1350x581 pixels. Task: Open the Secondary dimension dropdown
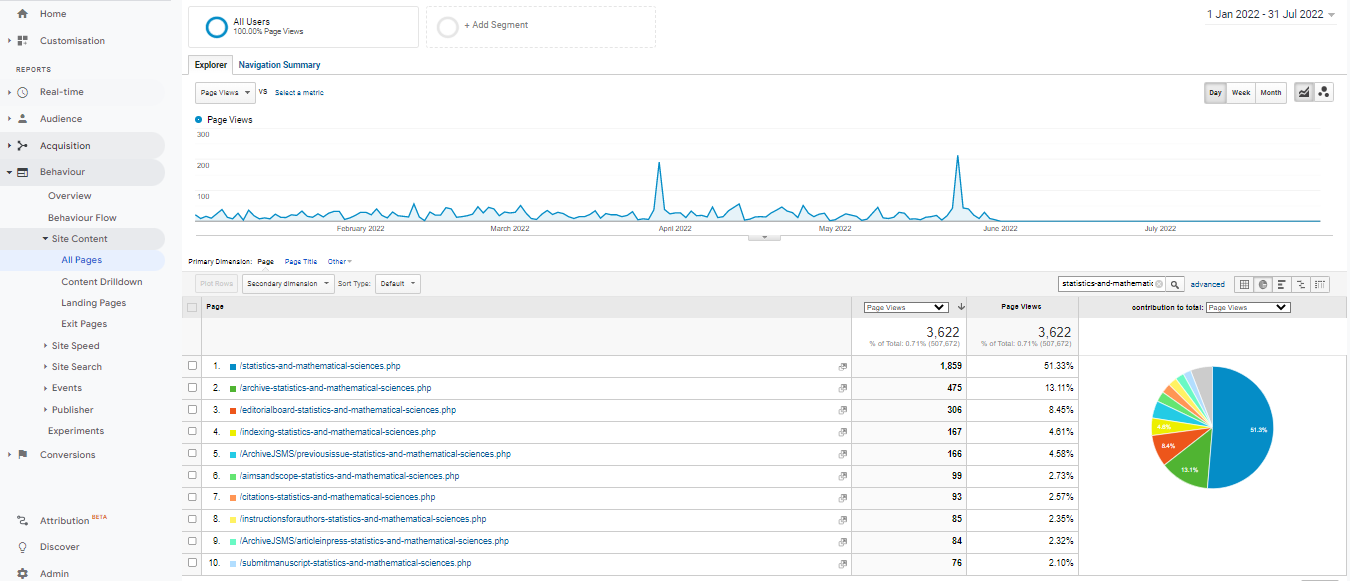288,284
